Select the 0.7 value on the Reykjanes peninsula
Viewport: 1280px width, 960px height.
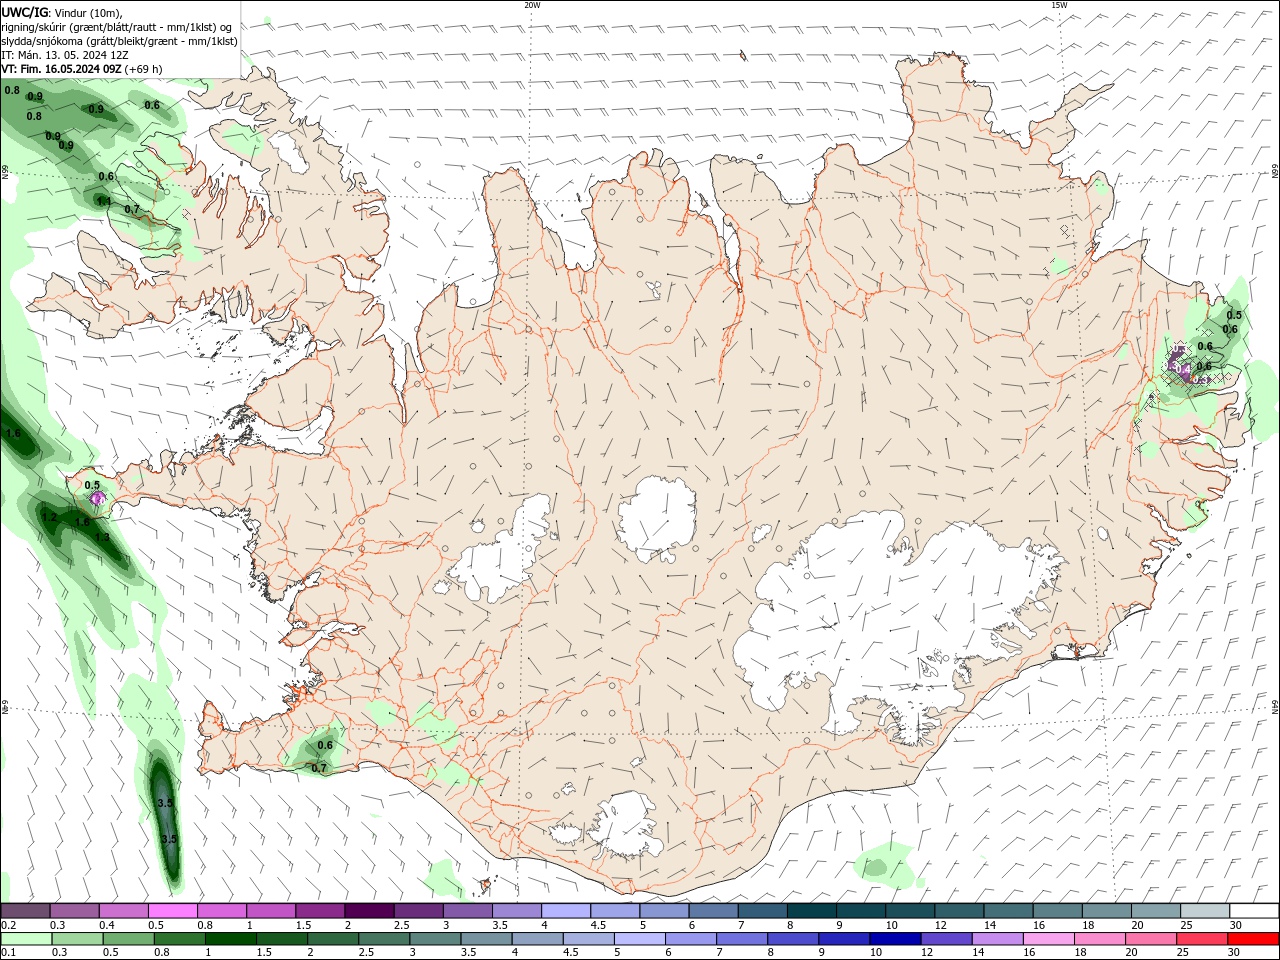319,768
